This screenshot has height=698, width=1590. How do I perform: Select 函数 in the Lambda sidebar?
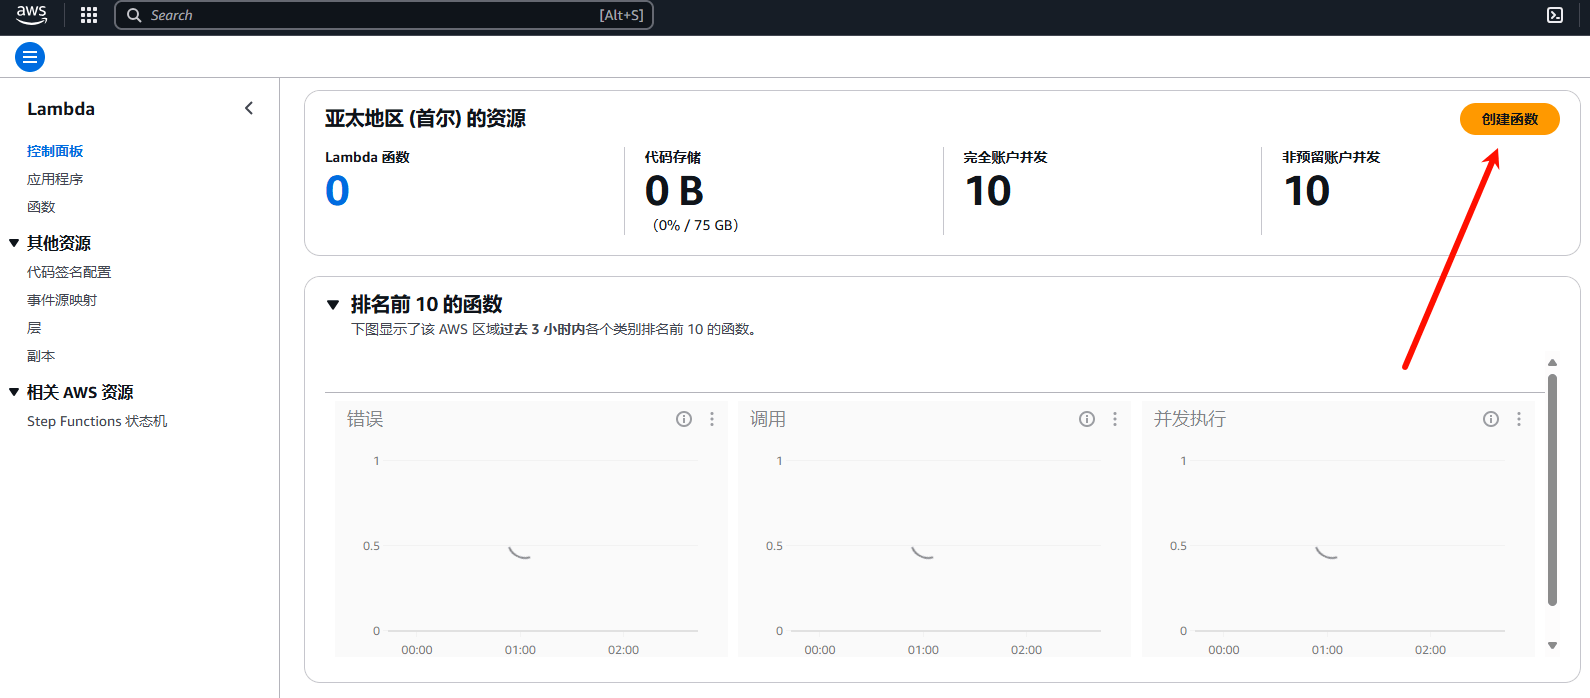coord(41,207)
